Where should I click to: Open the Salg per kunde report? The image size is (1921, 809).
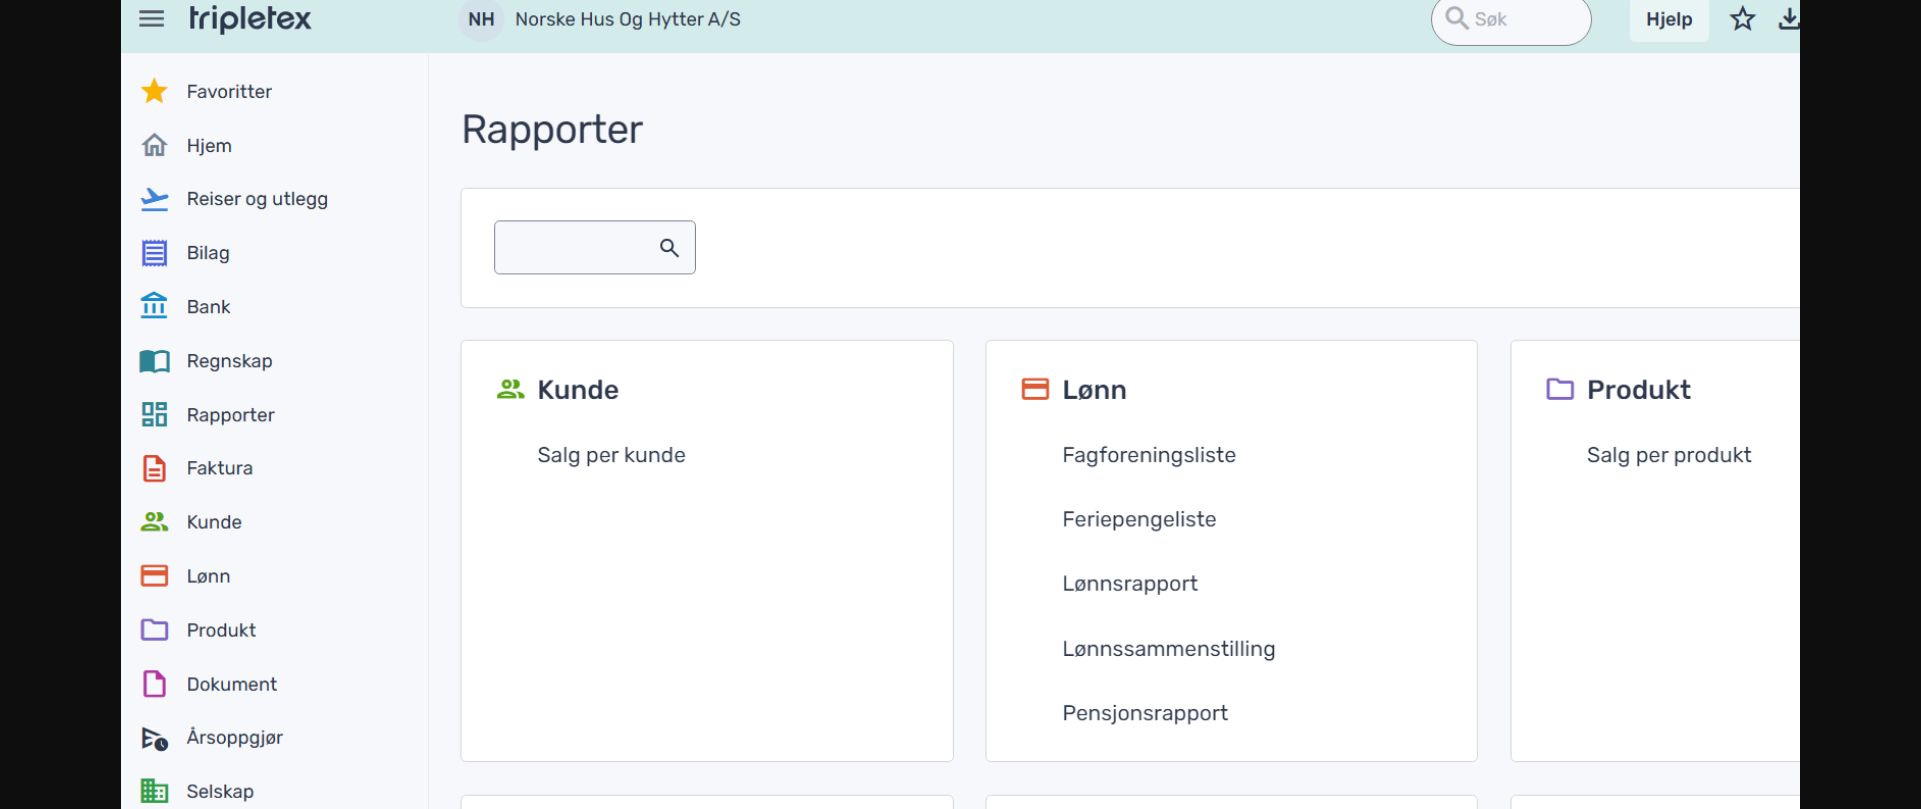pyautogui.click(x=611, y=455)
